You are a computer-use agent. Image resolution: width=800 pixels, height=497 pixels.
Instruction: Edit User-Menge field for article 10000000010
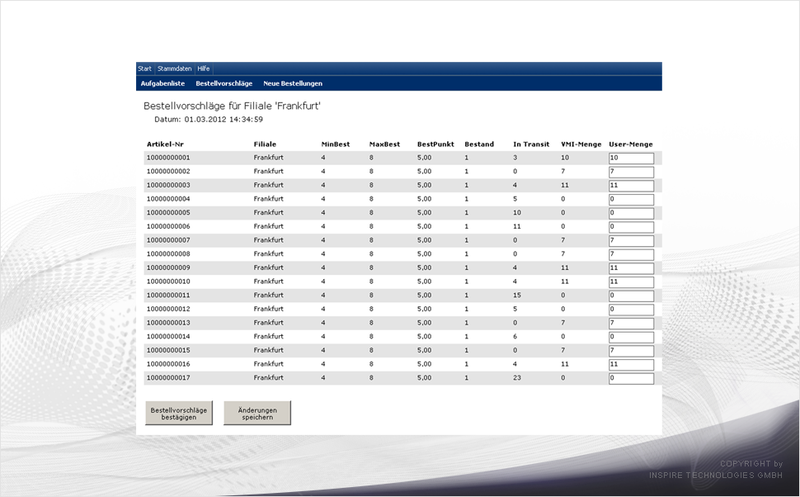coord(631,282)
